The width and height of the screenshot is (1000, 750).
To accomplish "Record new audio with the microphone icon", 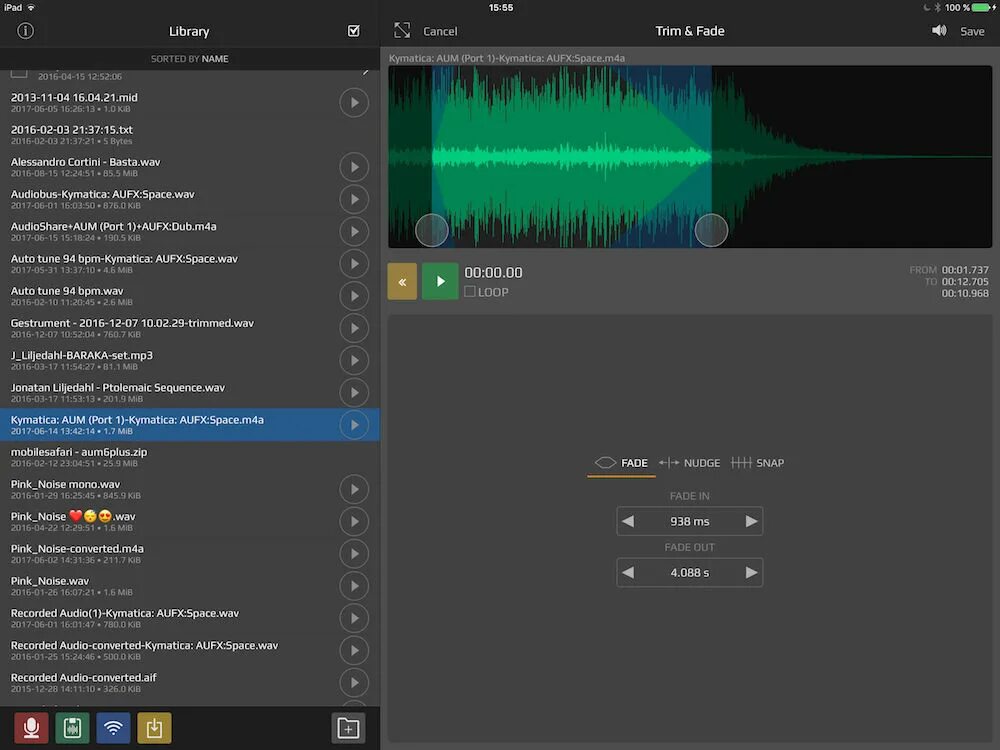I will click(x=30, y=728).
